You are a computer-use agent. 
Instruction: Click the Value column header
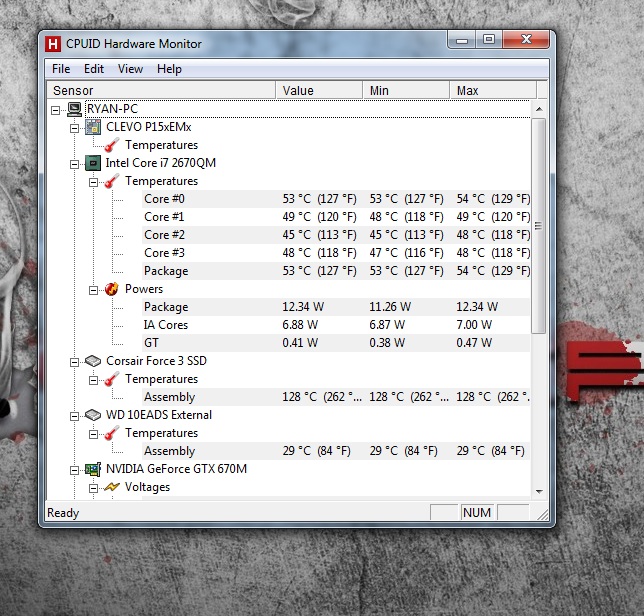coord(319,90)
